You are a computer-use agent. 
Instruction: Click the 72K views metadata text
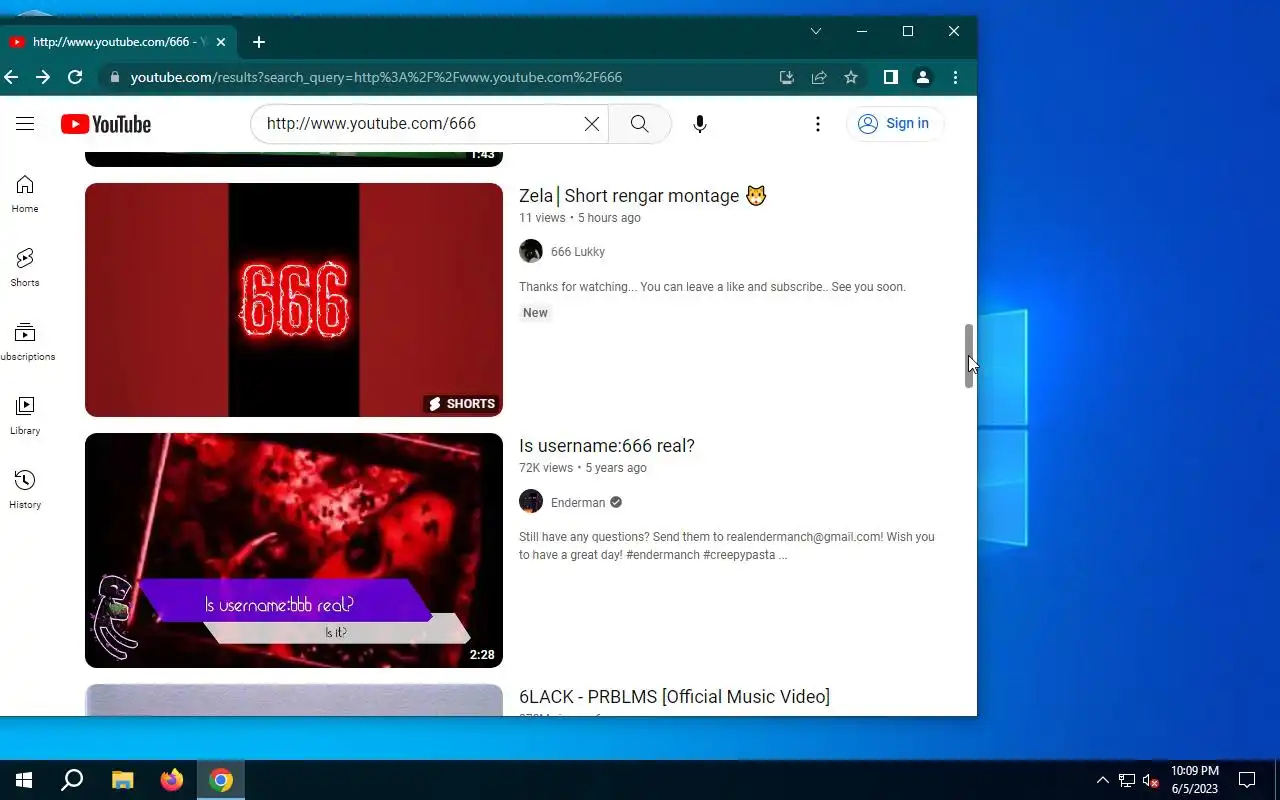click(x=546, y=468)
